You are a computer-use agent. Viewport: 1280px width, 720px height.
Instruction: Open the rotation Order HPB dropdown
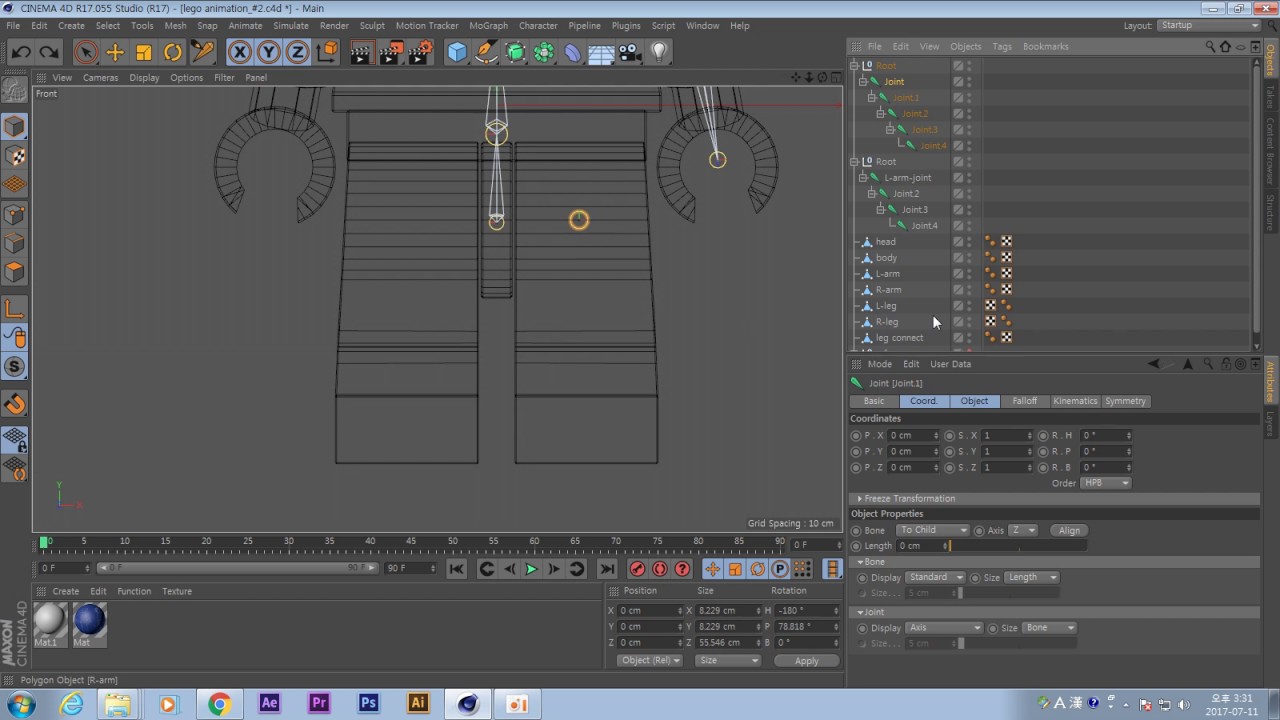coord(1106,483)
